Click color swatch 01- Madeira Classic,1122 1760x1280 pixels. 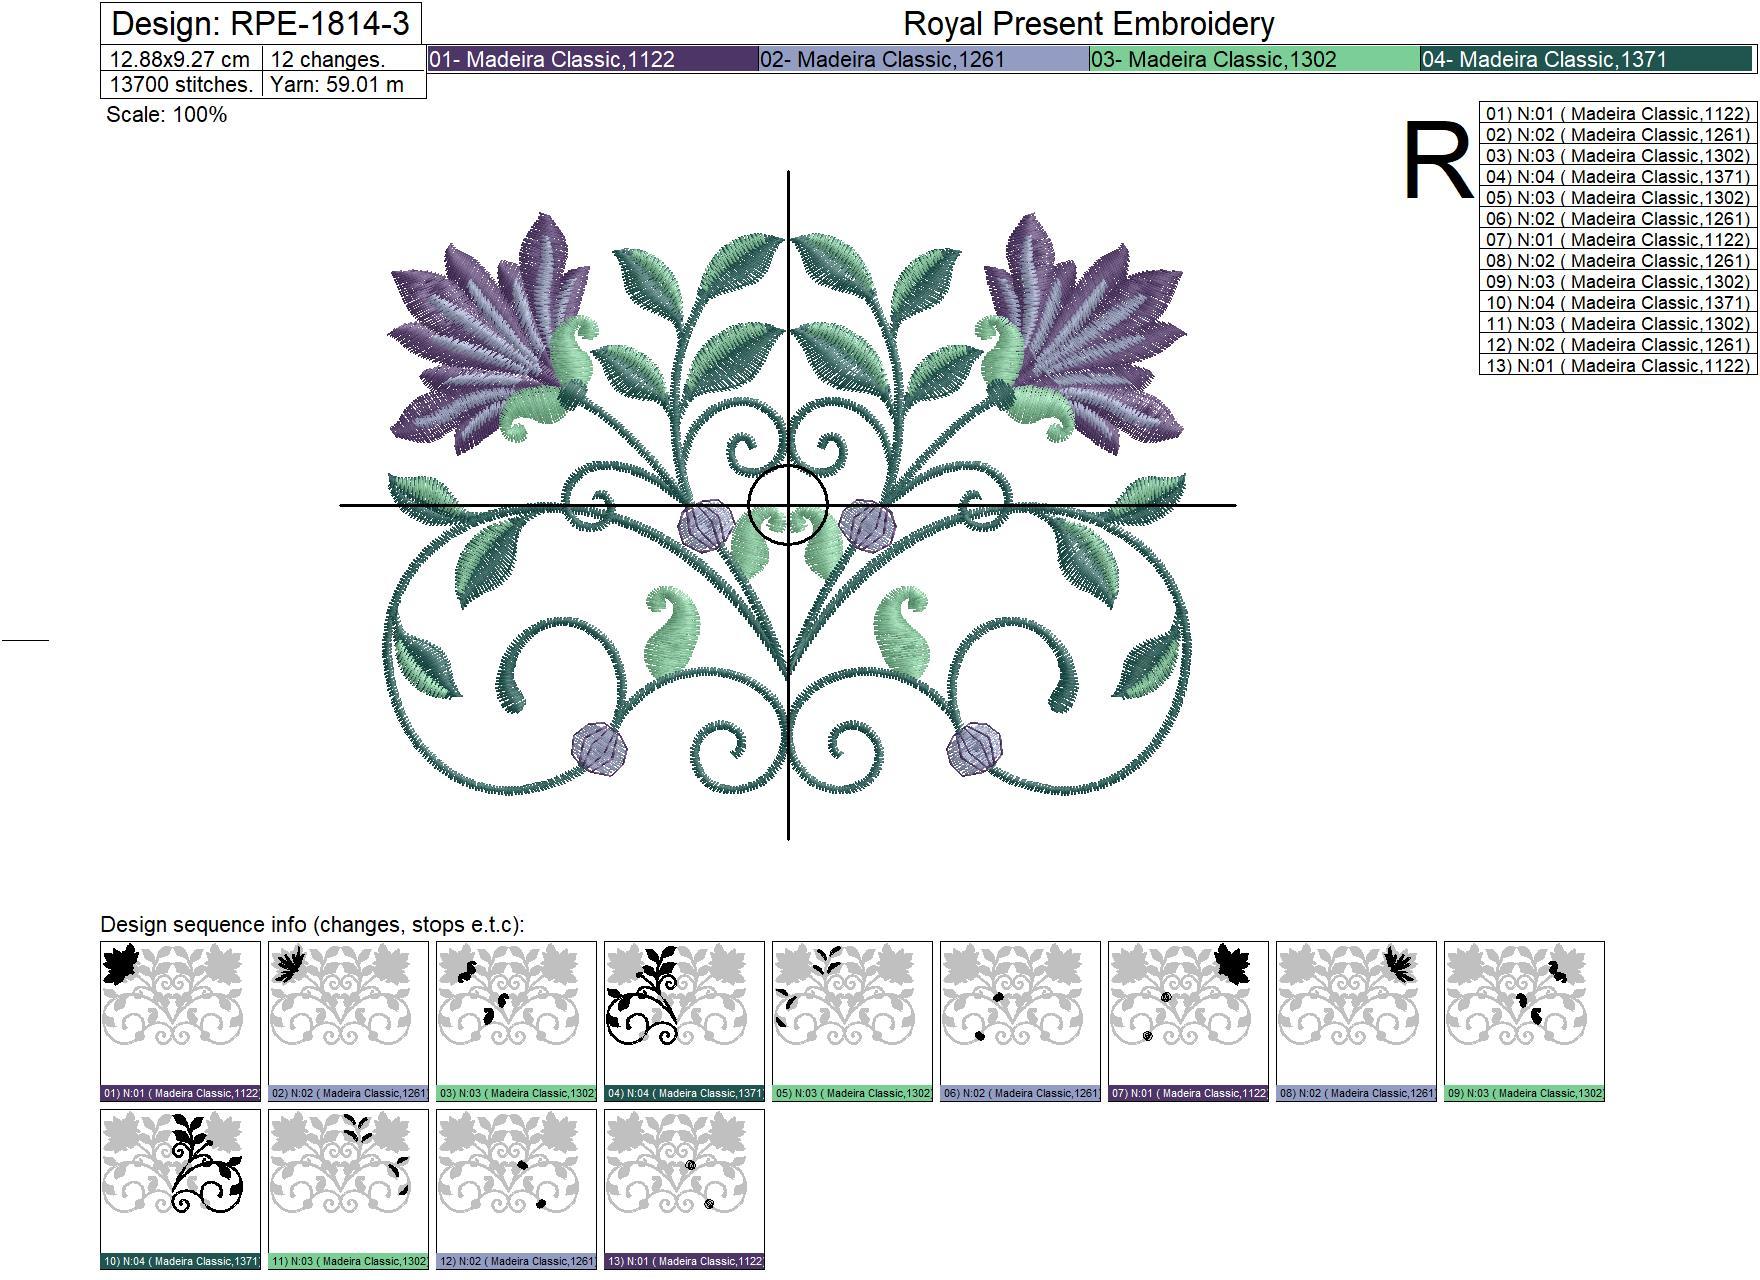[x=593, y=59]
